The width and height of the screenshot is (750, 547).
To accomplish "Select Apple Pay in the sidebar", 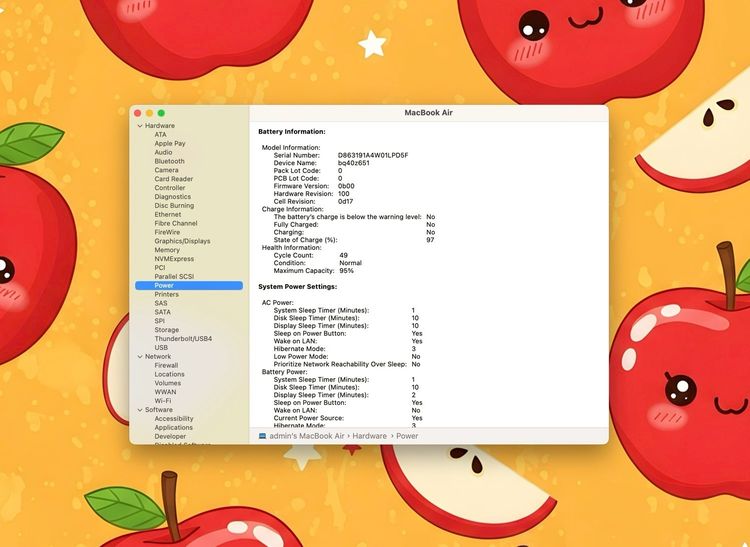I will point(170,143).
